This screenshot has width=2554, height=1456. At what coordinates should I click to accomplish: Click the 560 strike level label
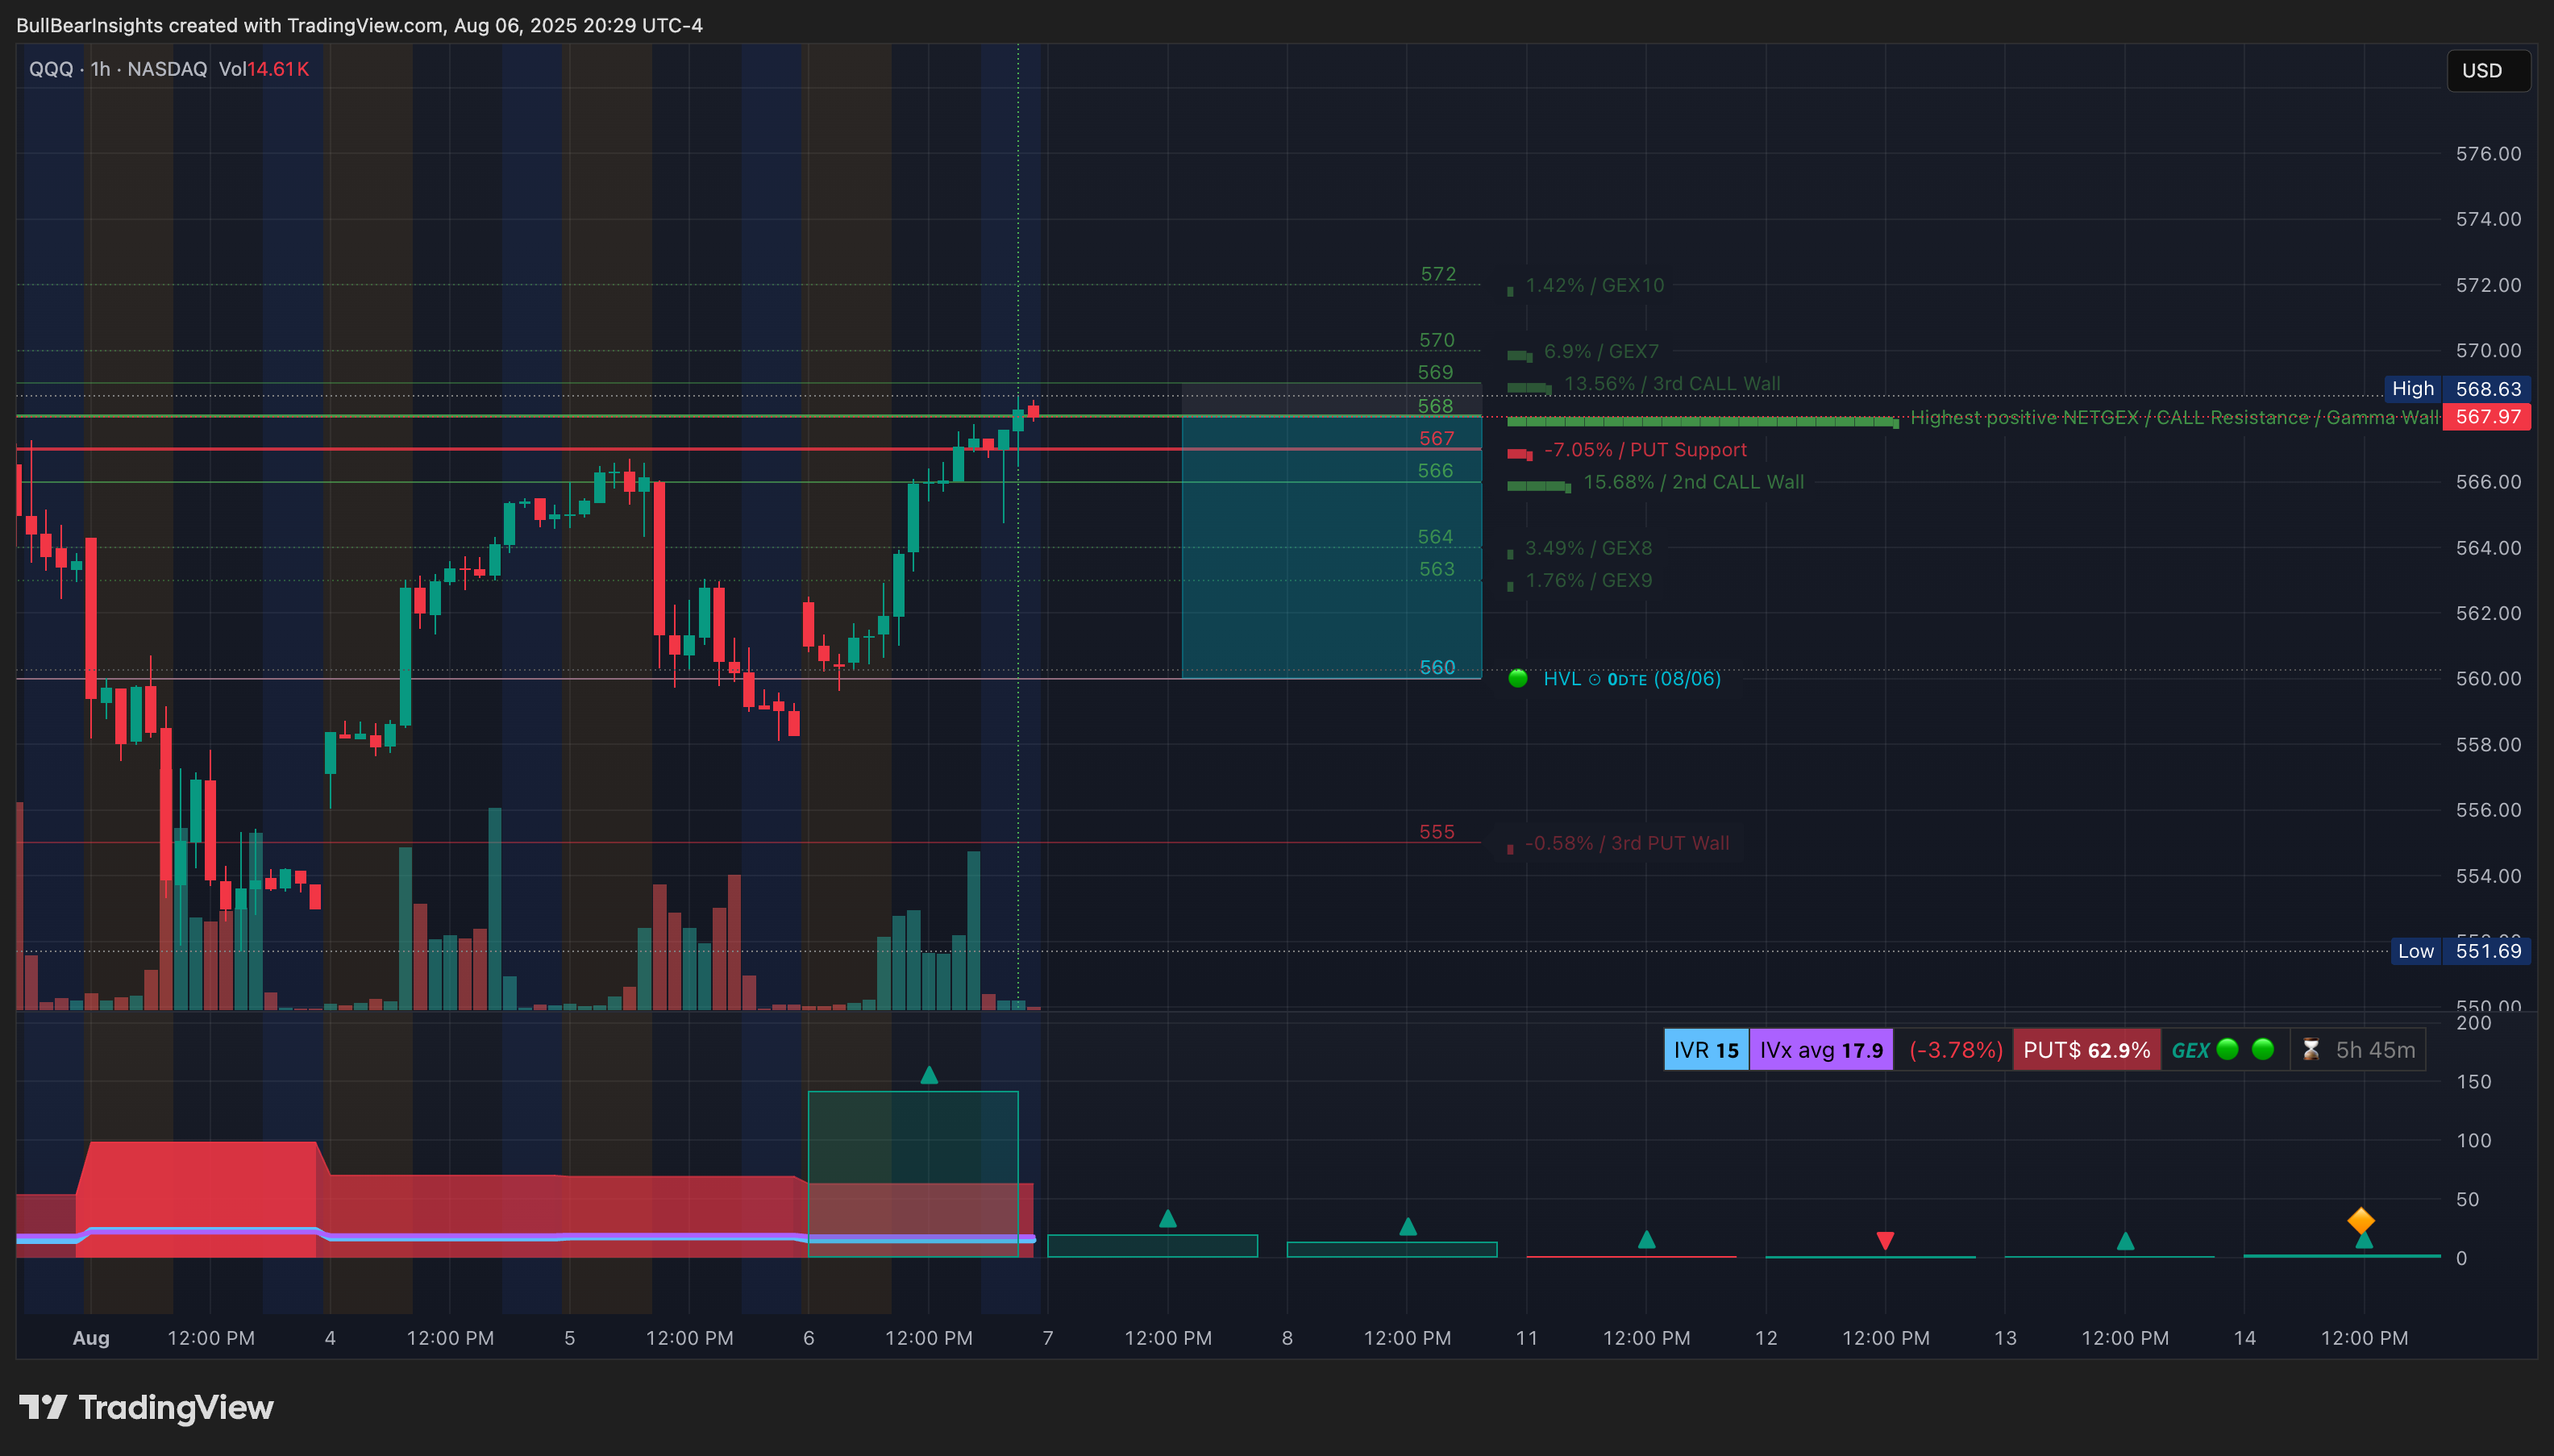tap(1437, 667)
